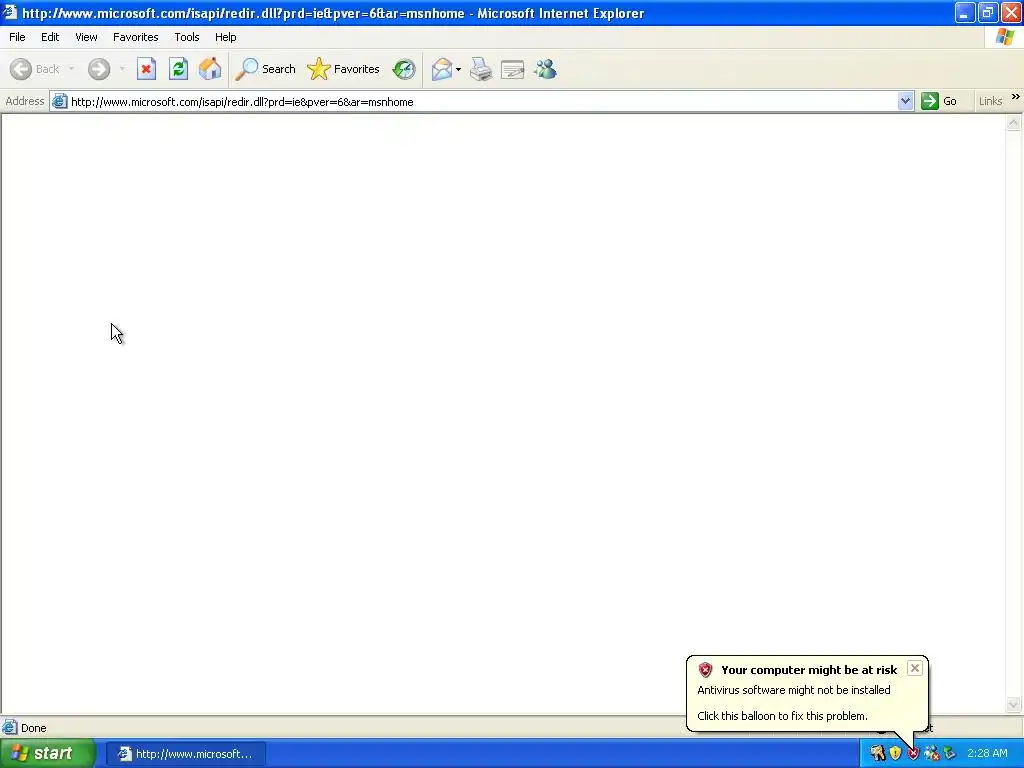Open the Search pane
The image size is (1024, 768).
(265, 69)
